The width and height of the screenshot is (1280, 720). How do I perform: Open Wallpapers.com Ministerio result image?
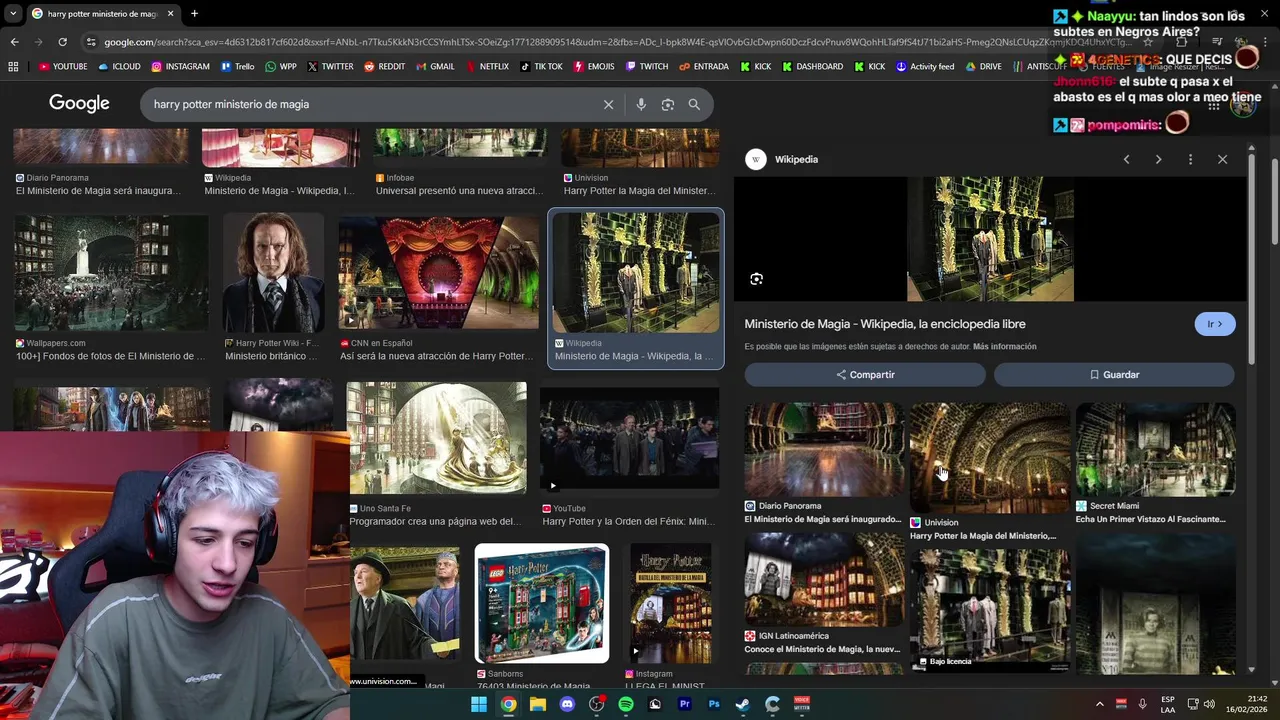click(111, 274)
